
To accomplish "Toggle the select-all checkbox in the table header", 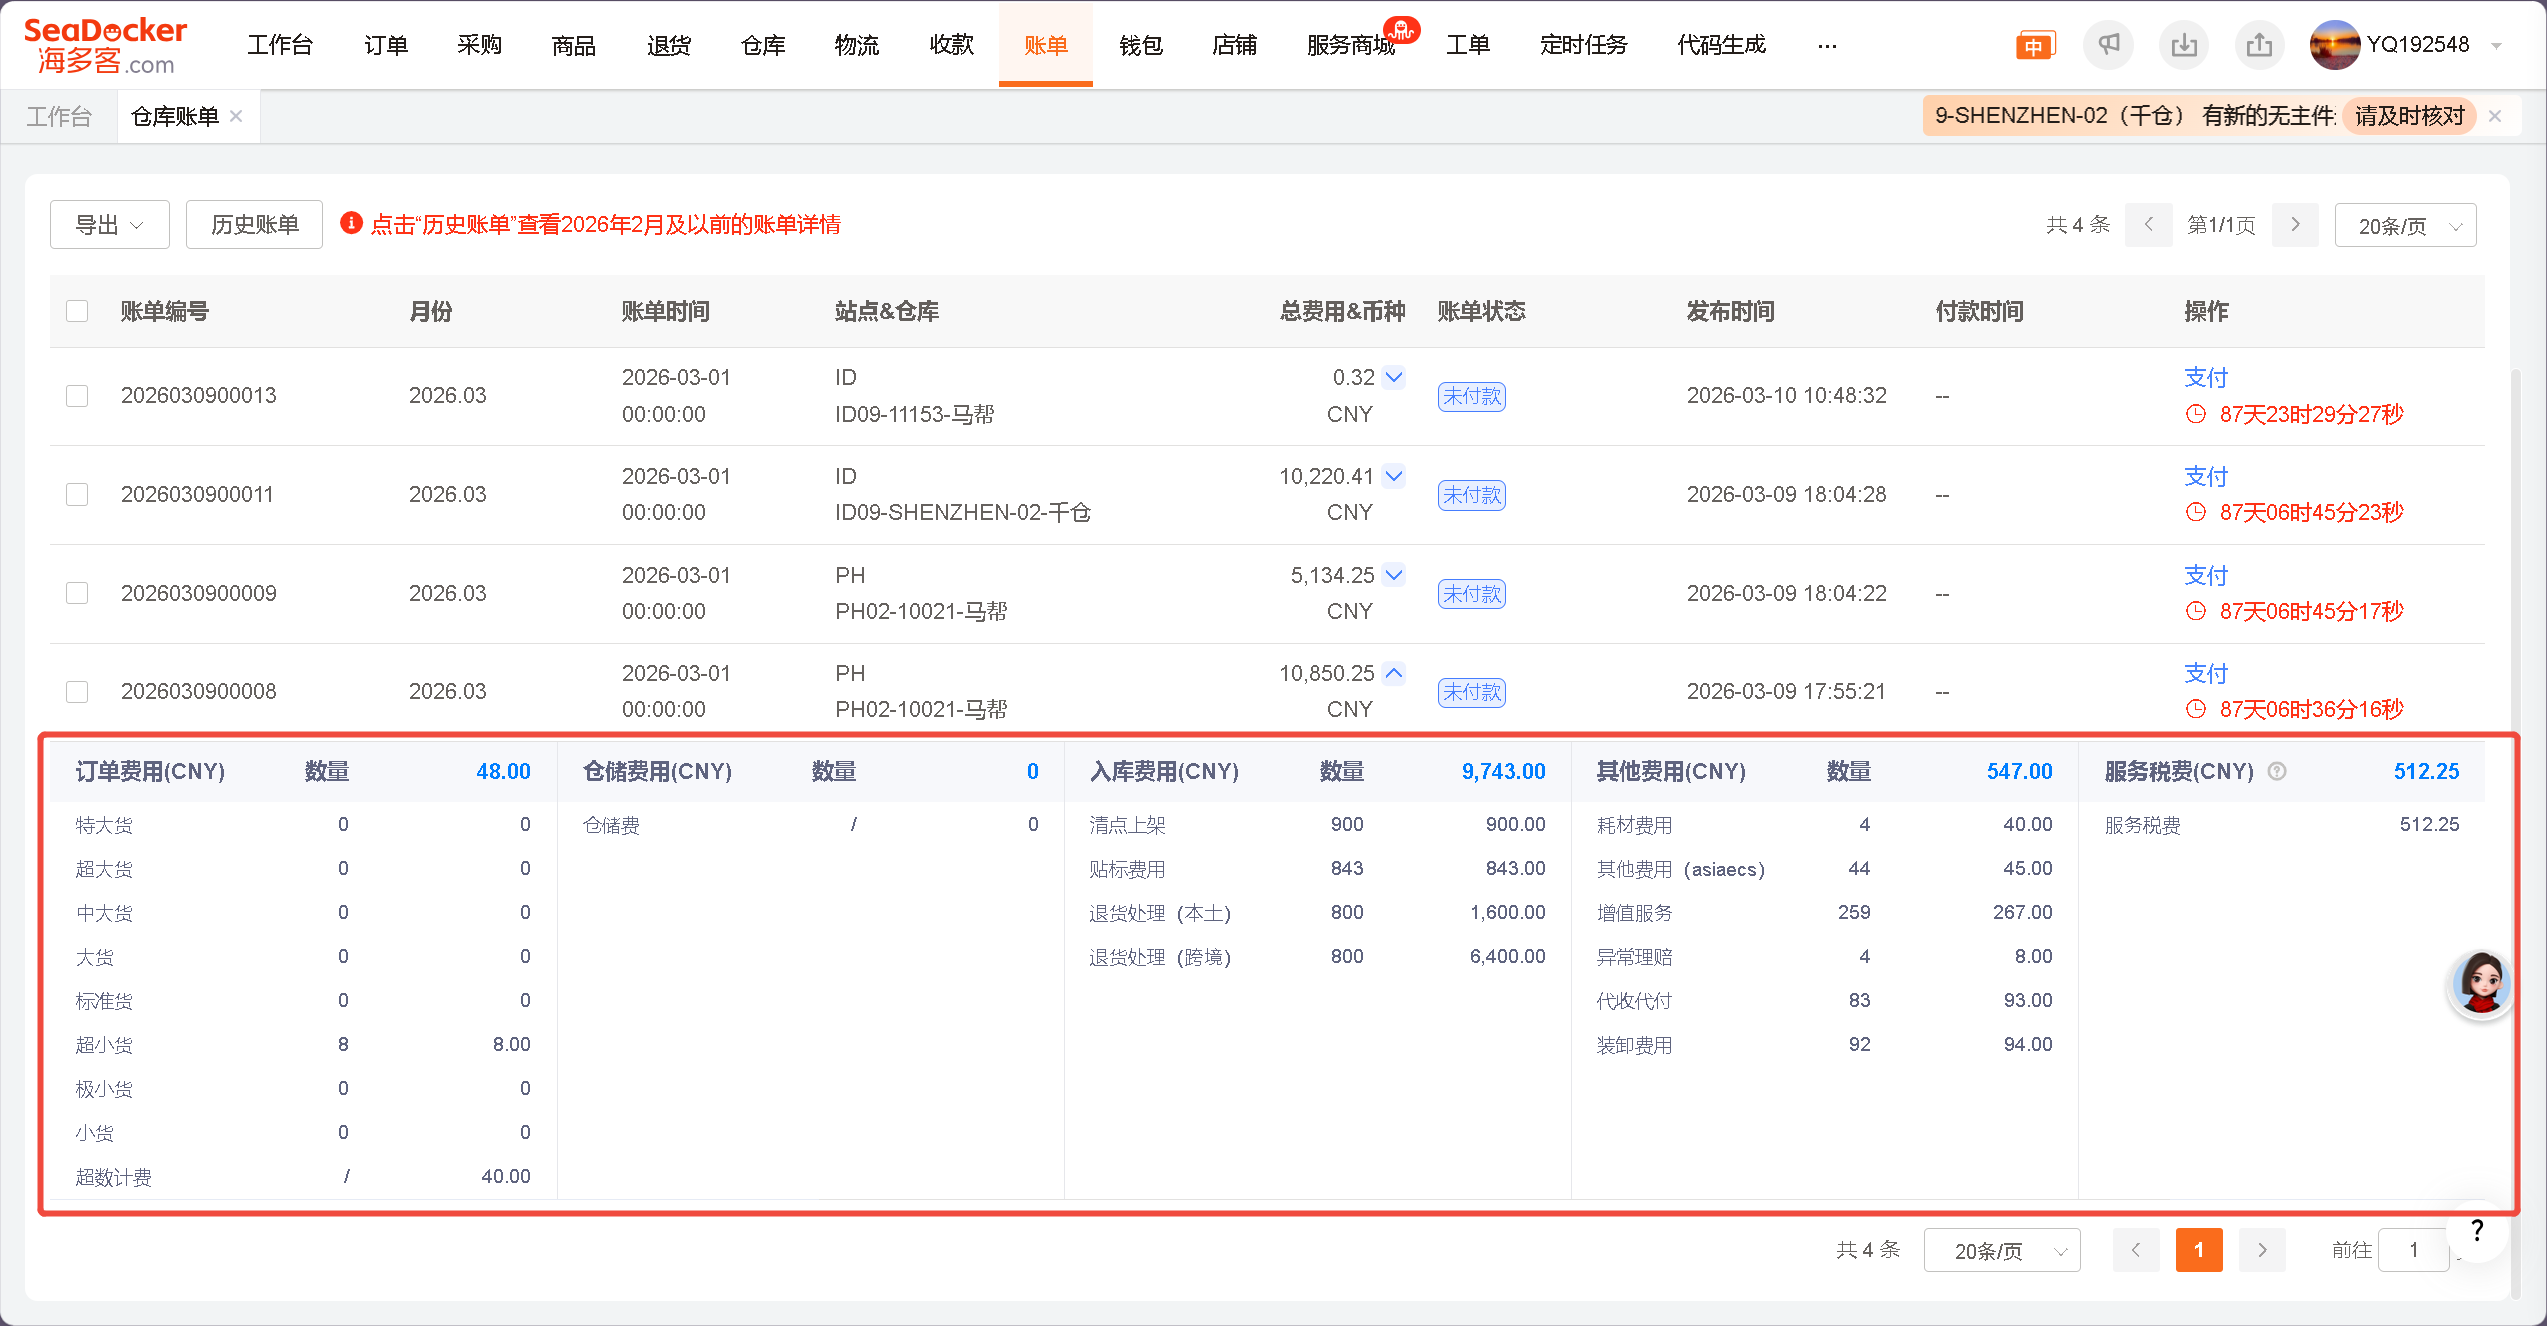I will coord(77,311).
